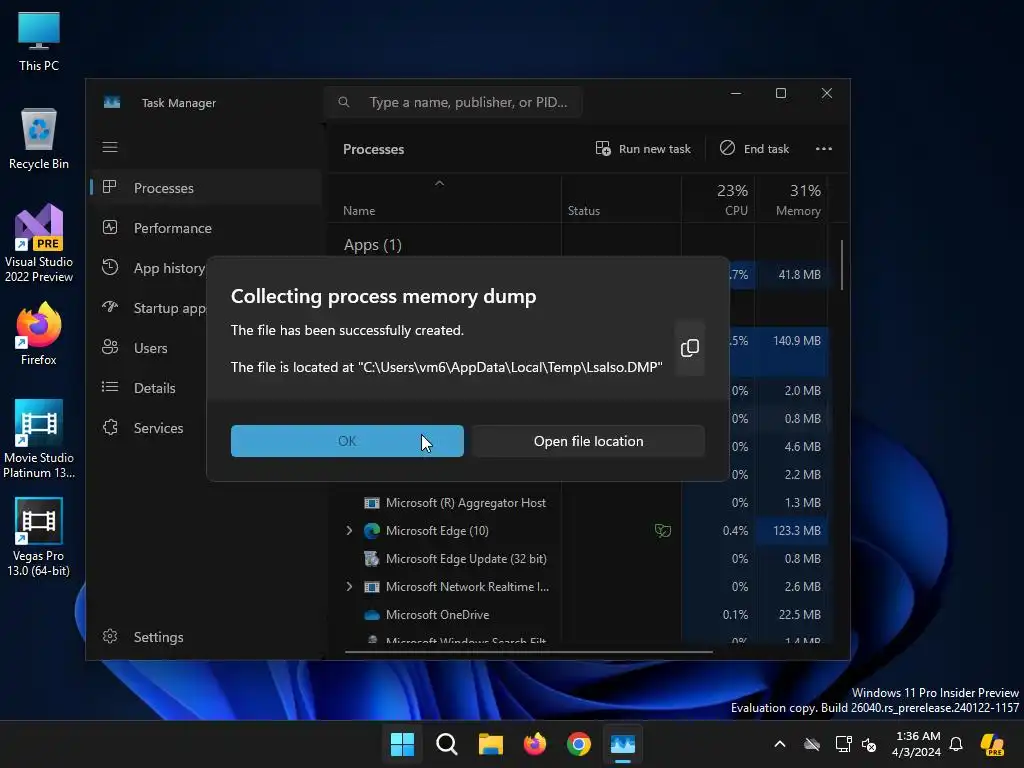The height and width of the screenshot is (768, 1024).
Task: Open the clock showing 1:36 AM
Action: [x=916, y=744]
